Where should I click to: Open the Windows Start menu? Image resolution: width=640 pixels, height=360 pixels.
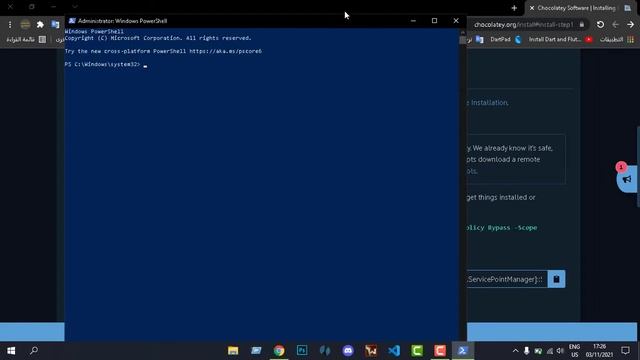click(x=11, y=351)
